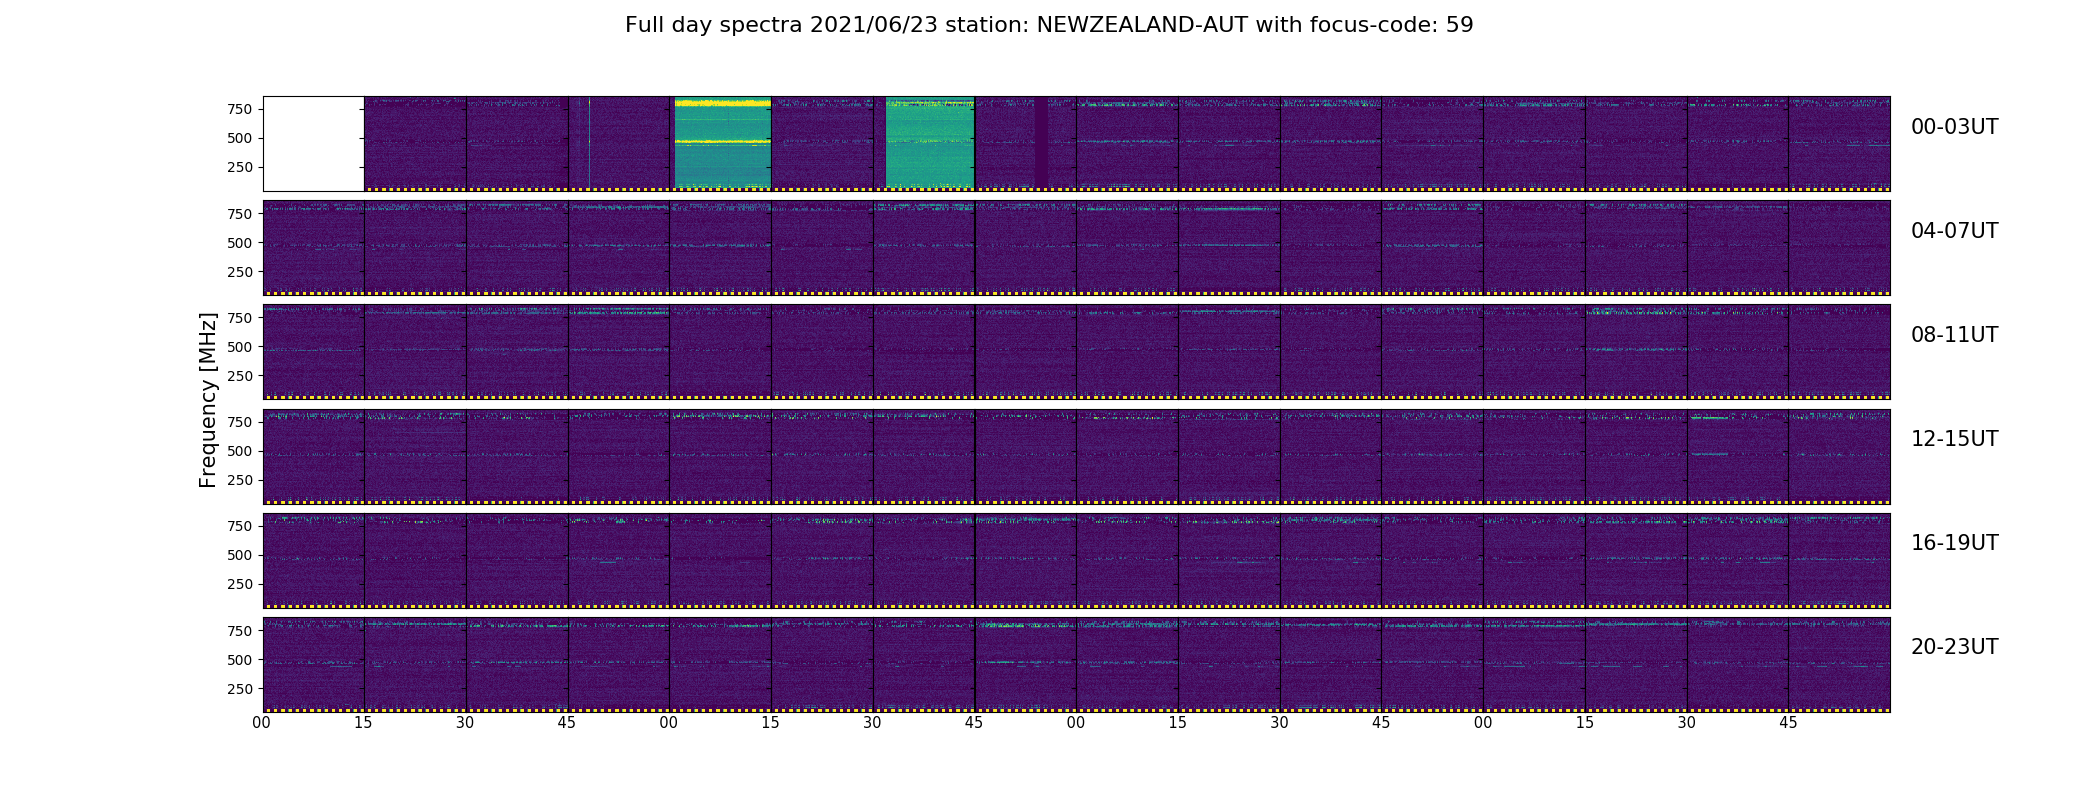Select the '00-03UT' row label
The height and width of the screenshot is (800, 2100).
(1954, 127)
